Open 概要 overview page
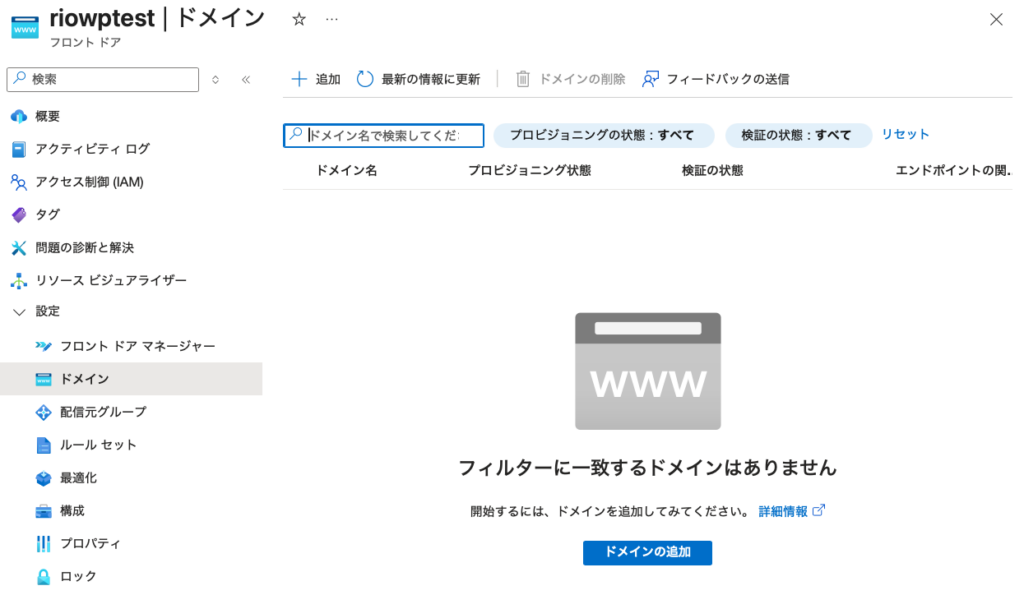 click(x=48, y=116)
